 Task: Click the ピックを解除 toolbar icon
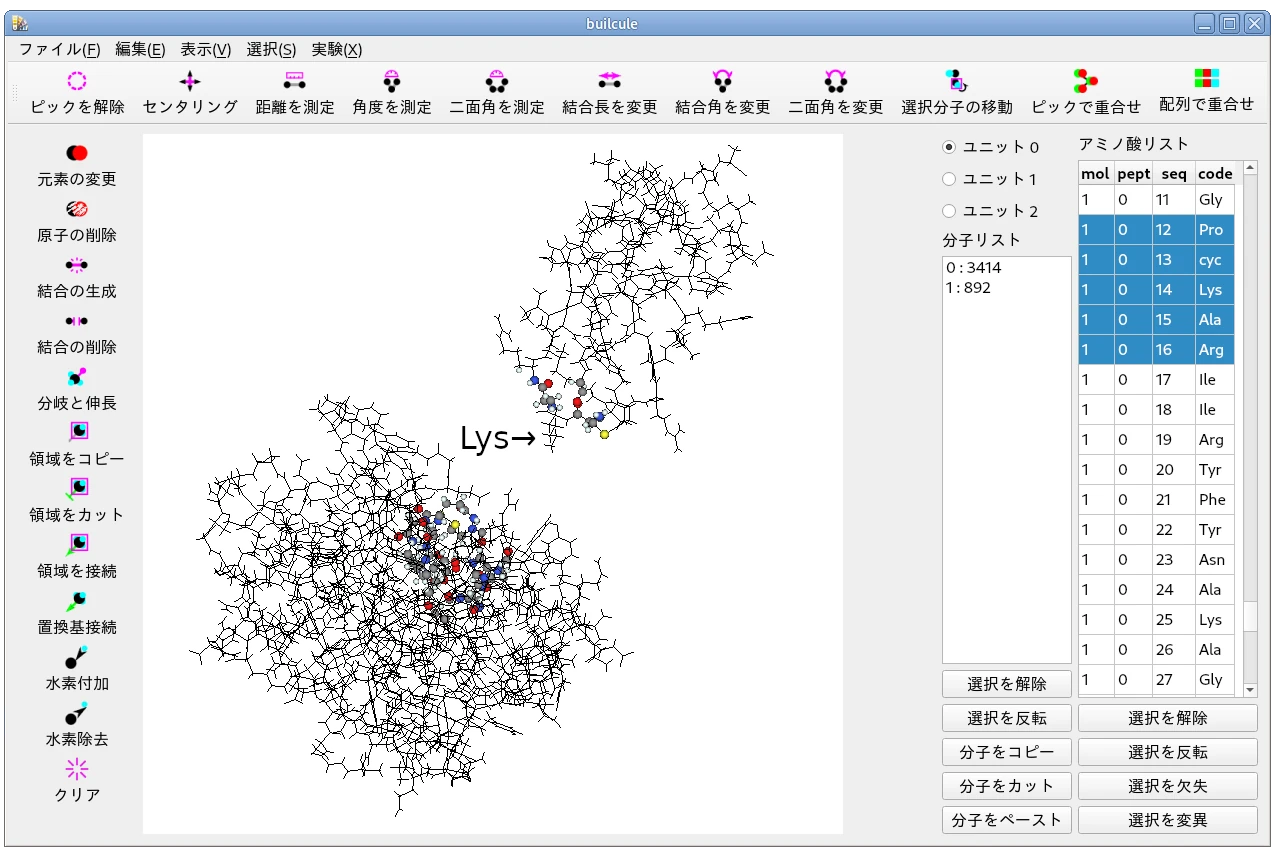[77, 82]
